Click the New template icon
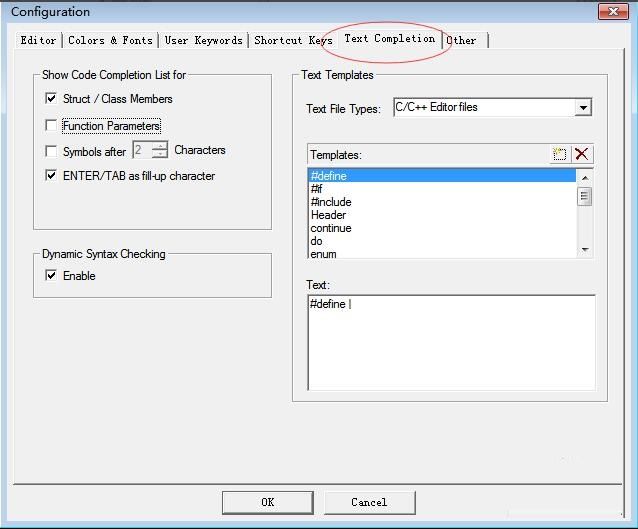 coord(560,154)
